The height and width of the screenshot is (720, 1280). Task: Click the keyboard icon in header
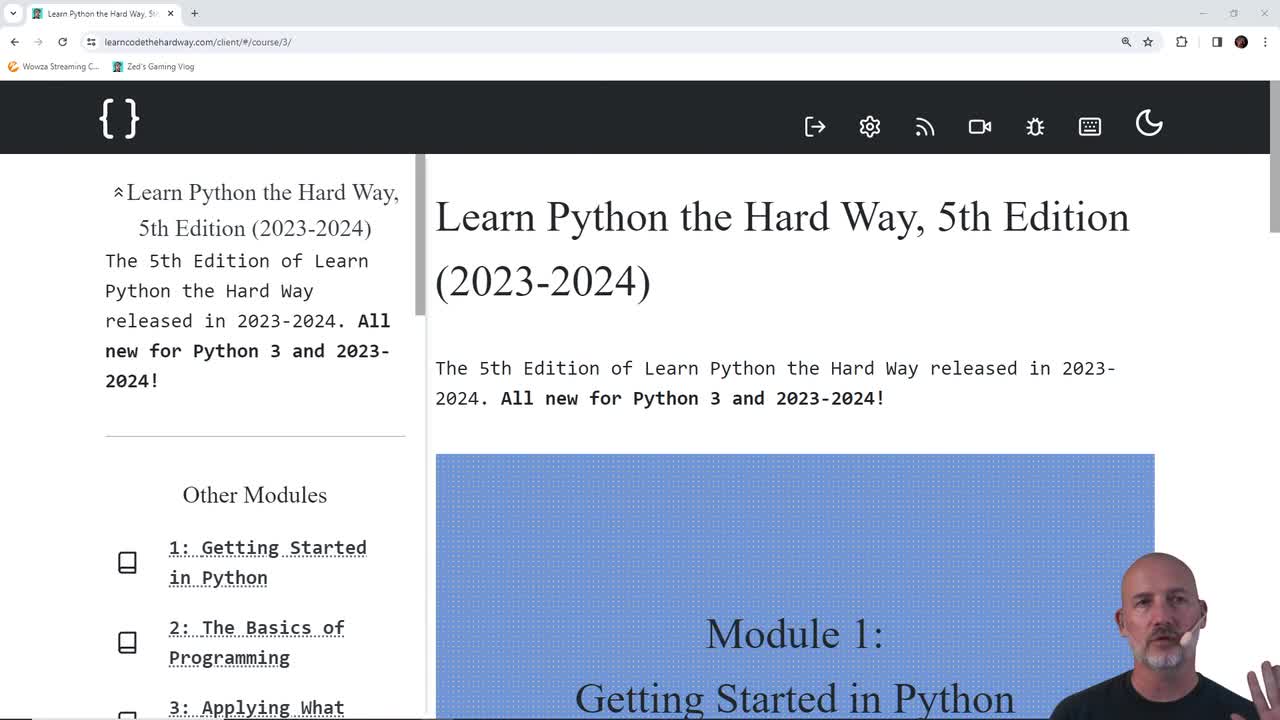(x=1090, y=126)
